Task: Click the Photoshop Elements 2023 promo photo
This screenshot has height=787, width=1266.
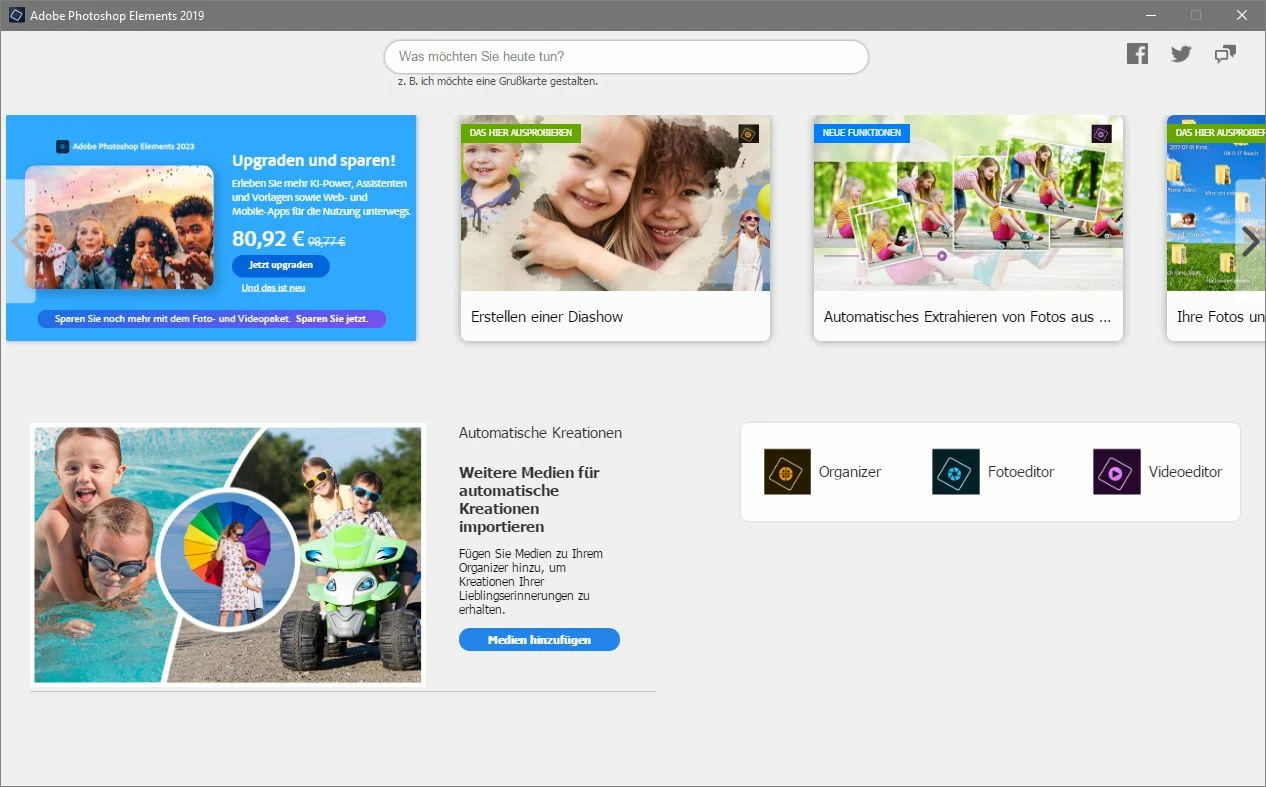Action: click(x=119, y=227)
